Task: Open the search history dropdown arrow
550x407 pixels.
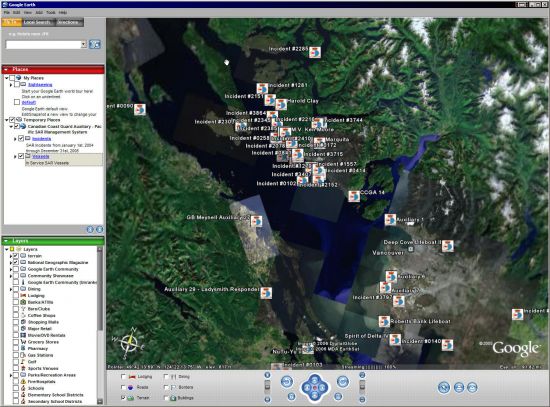Action: coord(83,45)
